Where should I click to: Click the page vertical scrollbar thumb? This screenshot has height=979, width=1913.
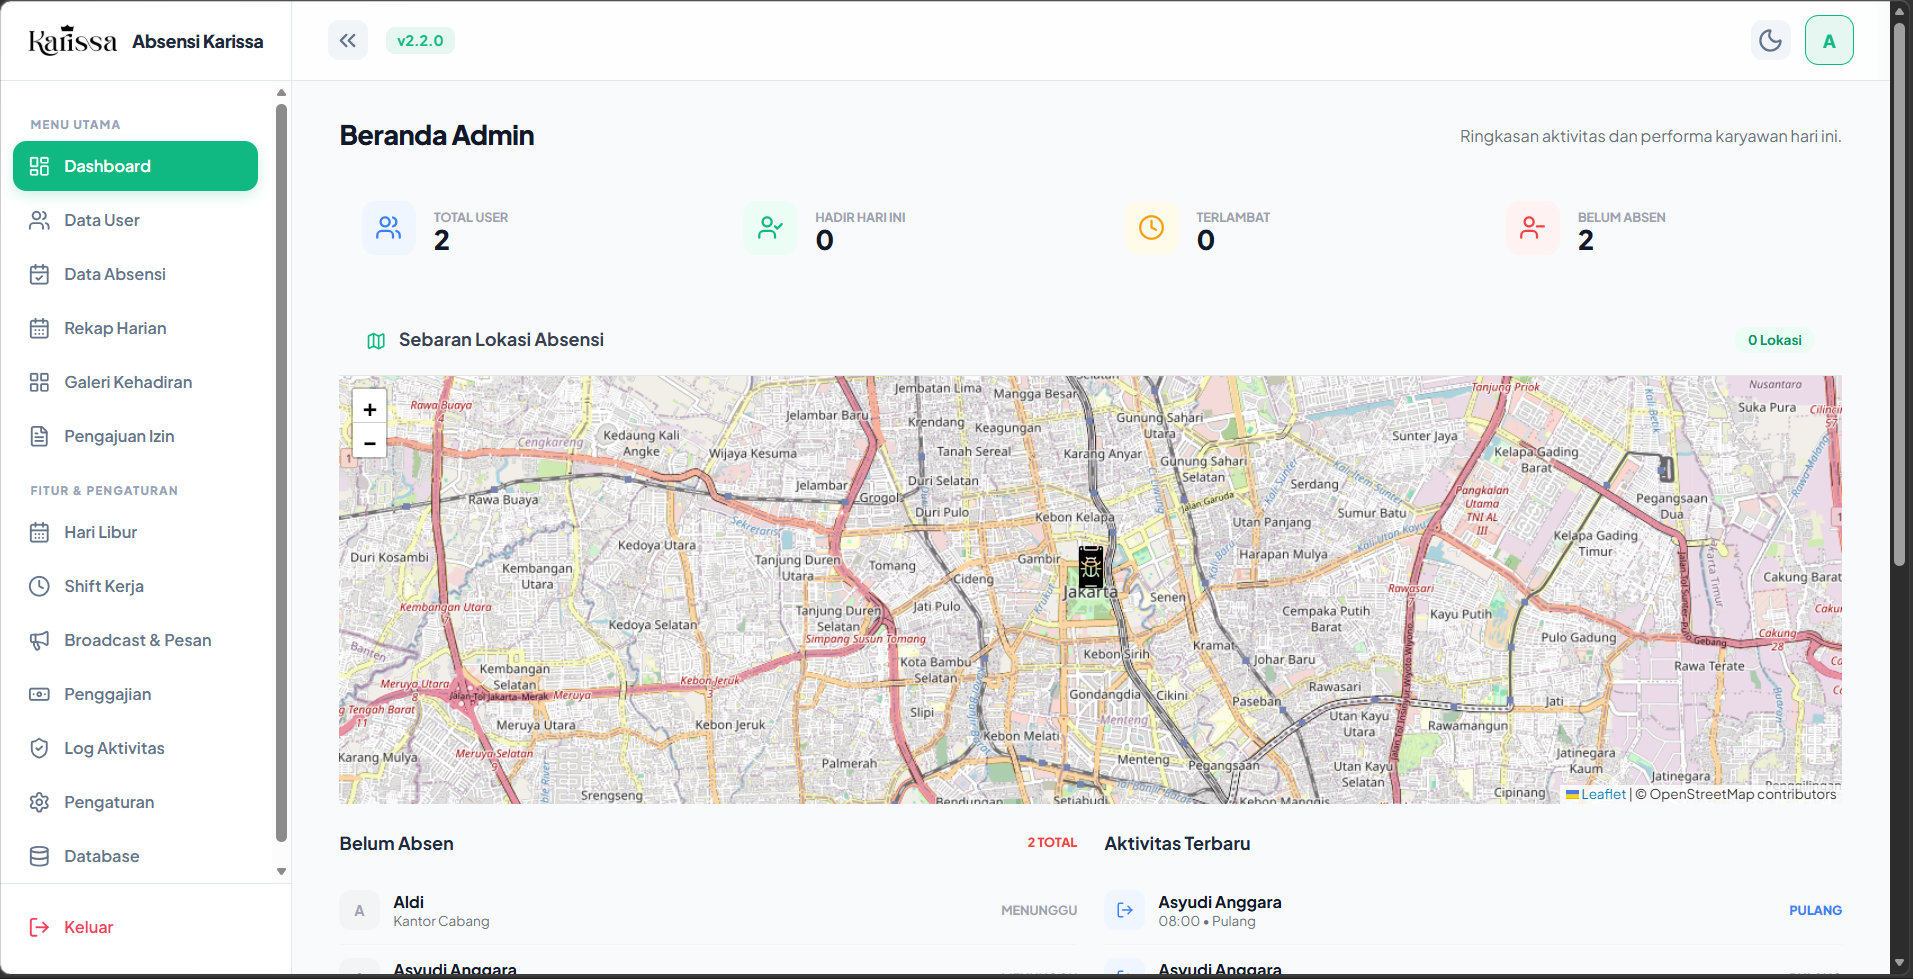[x=1899, y=293]
